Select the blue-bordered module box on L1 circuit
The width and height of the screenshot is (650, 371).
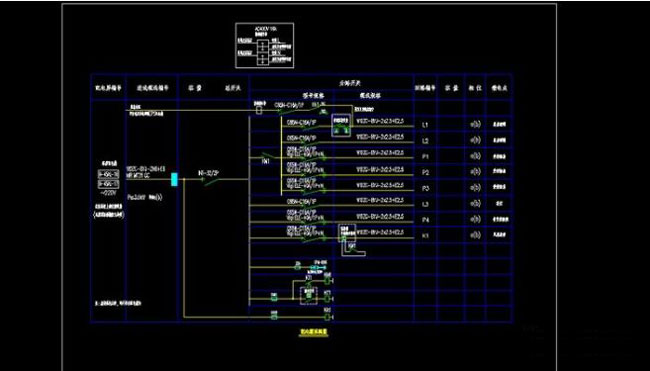tap(341, 125)
